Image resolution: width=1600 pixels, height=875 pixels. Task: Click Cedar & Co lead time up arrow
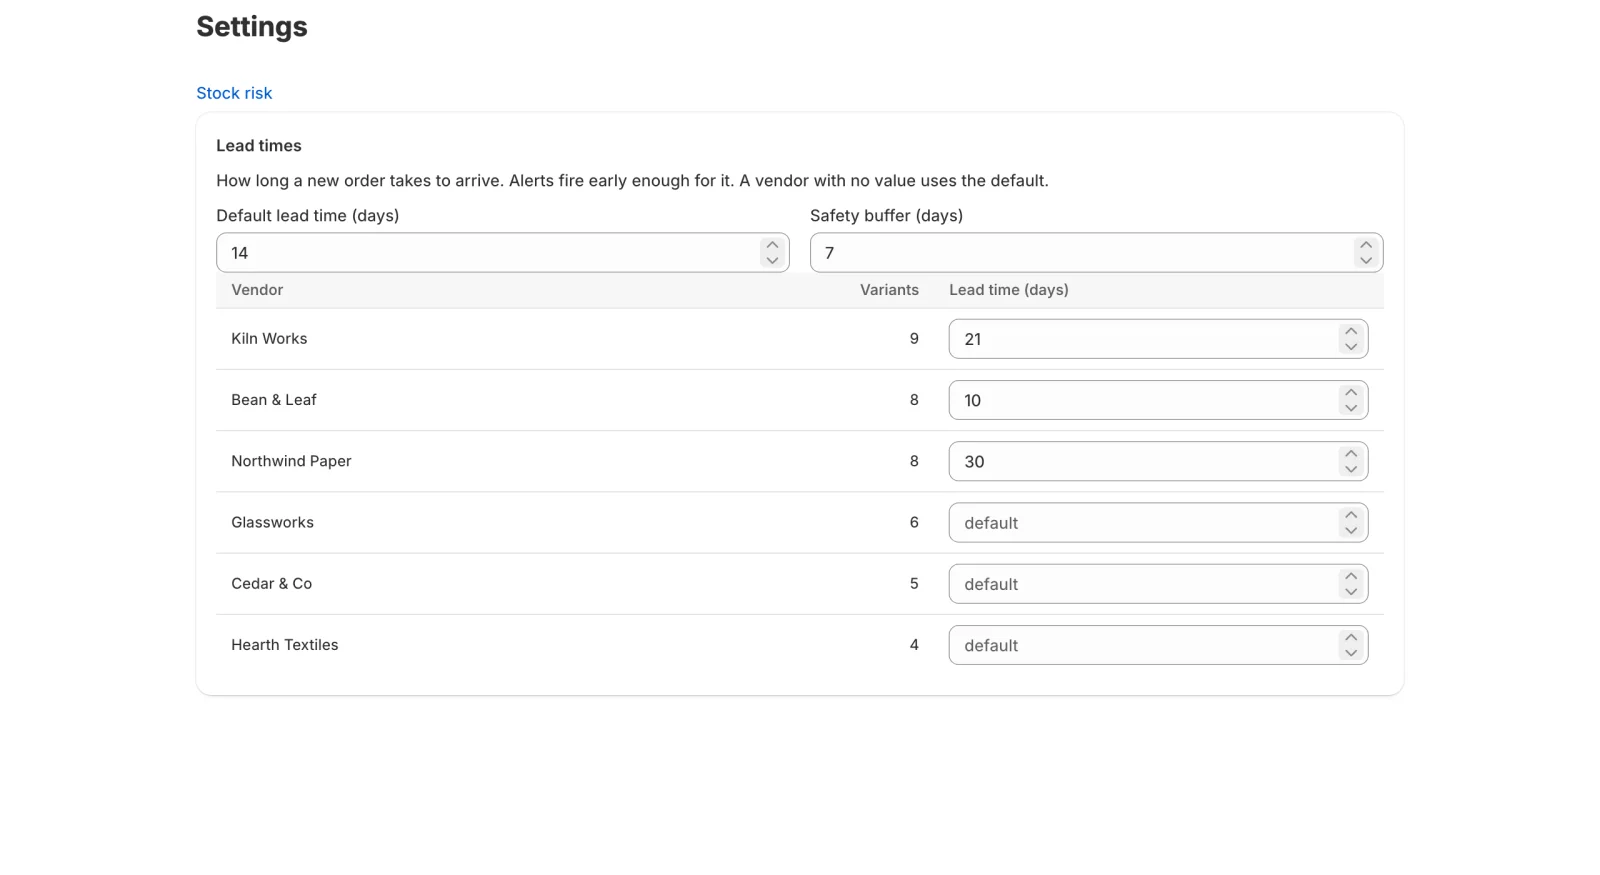[1351, 576]
